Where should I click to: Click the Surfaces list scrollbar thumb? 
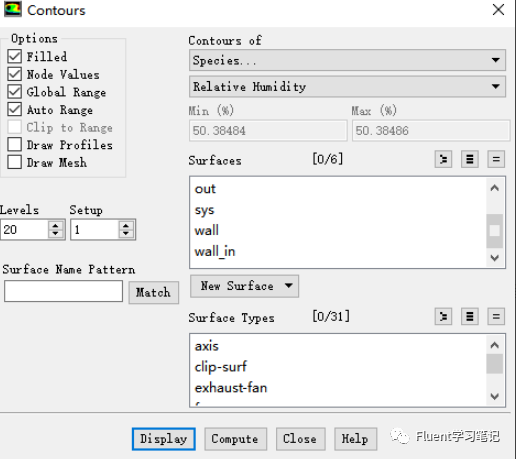(495, 231)
